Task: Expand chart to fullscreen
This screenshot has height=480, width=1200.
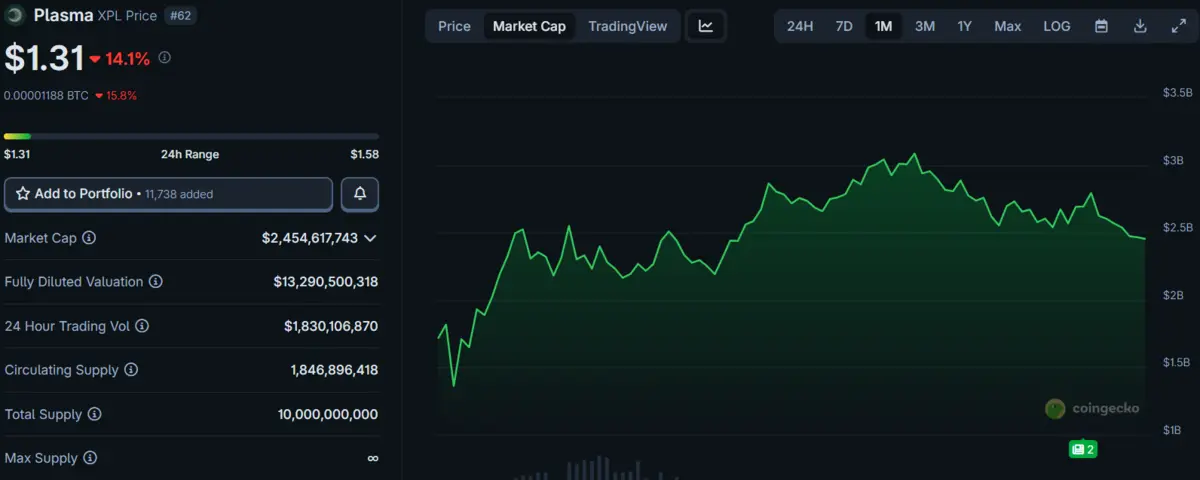Action: point(1178,26)
